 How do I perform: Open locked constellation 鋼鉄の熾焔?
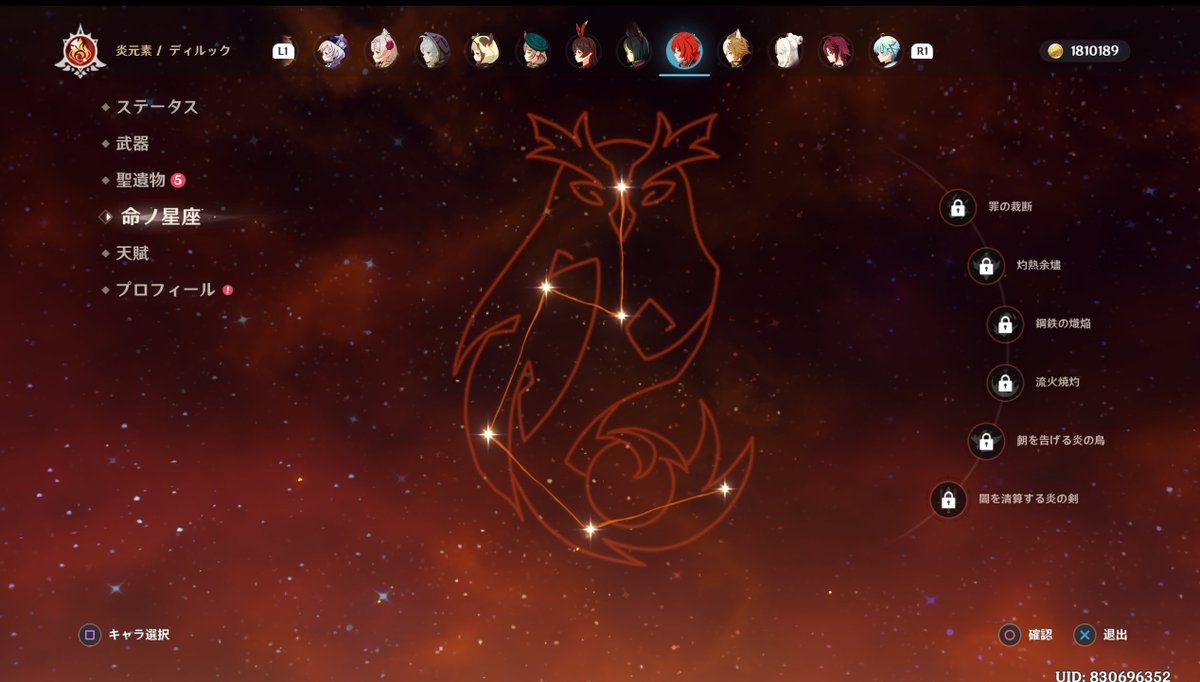click(1005, 324)
